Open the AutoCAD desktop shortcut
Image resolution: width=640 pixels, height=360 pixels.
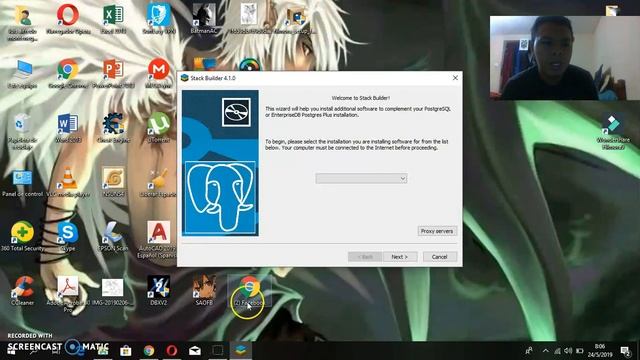pos(158,240)
